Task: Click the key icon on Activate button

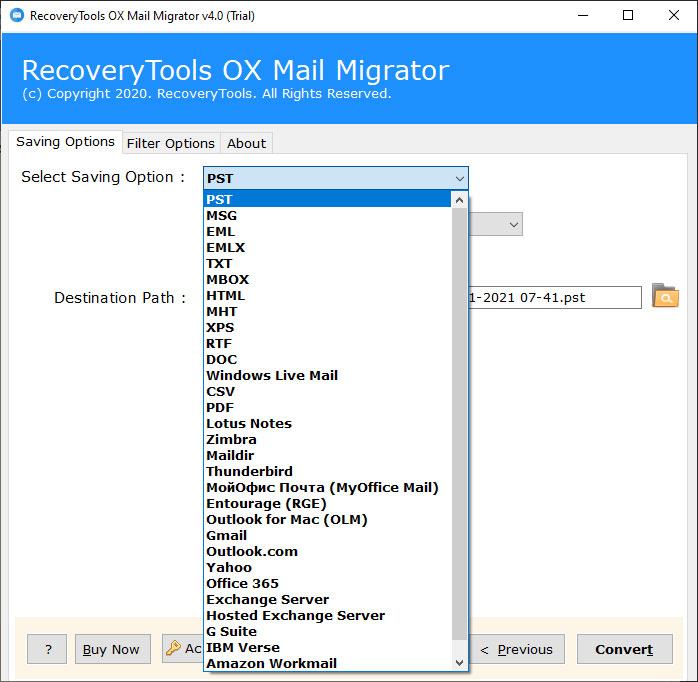Action: (x=173, y=648)
